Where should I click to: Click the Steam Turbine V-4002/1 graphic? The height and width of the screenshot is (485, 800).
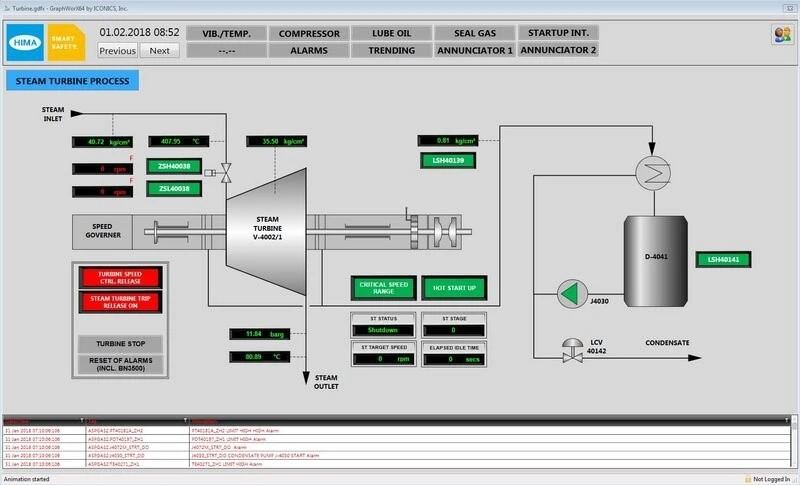click(266, 232)
